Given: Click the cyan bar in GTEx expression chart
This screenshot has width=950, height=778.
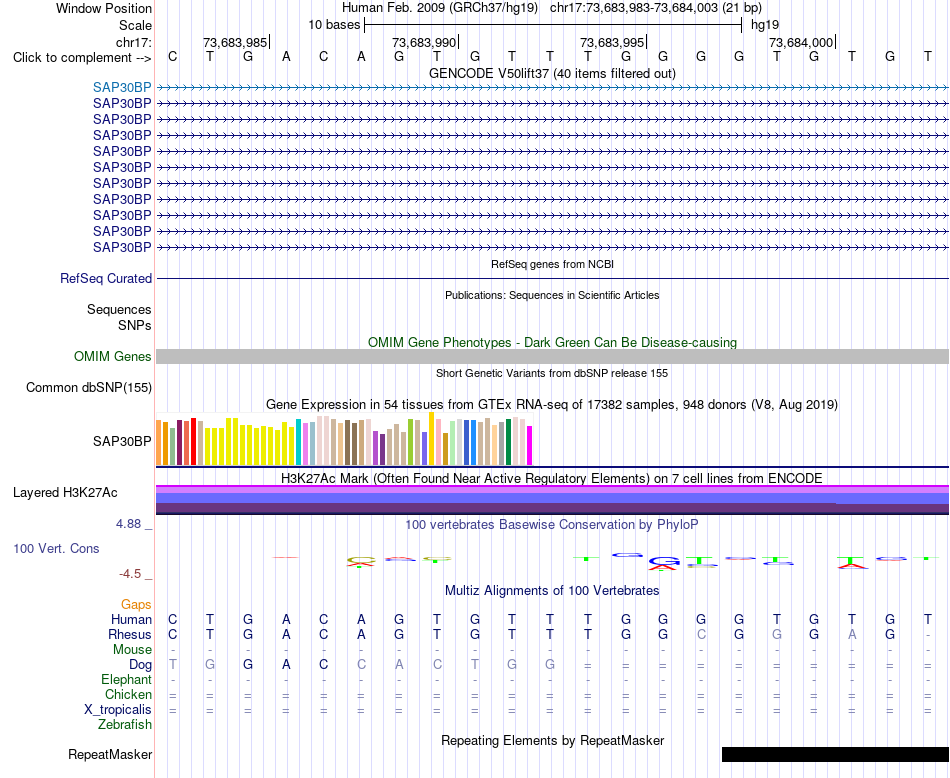Looking at the screenshot, I should point(298,442).
